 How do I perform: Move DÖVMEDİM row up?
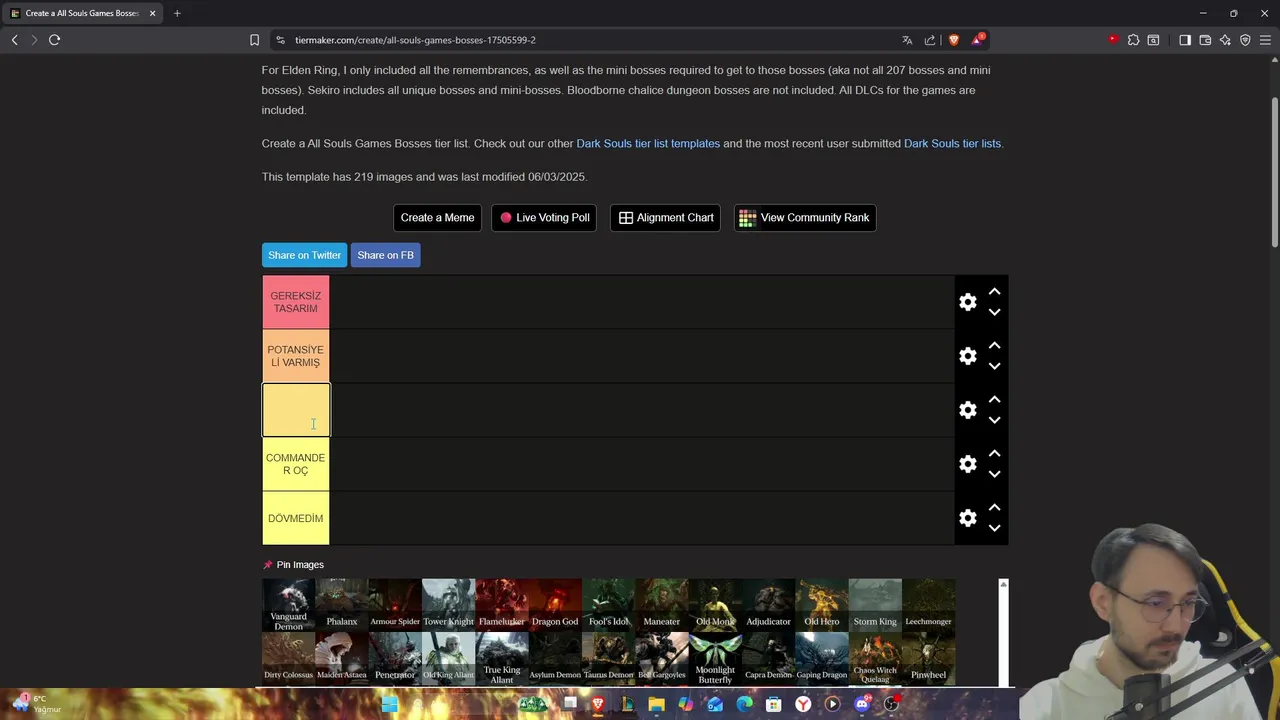(994, 508)
